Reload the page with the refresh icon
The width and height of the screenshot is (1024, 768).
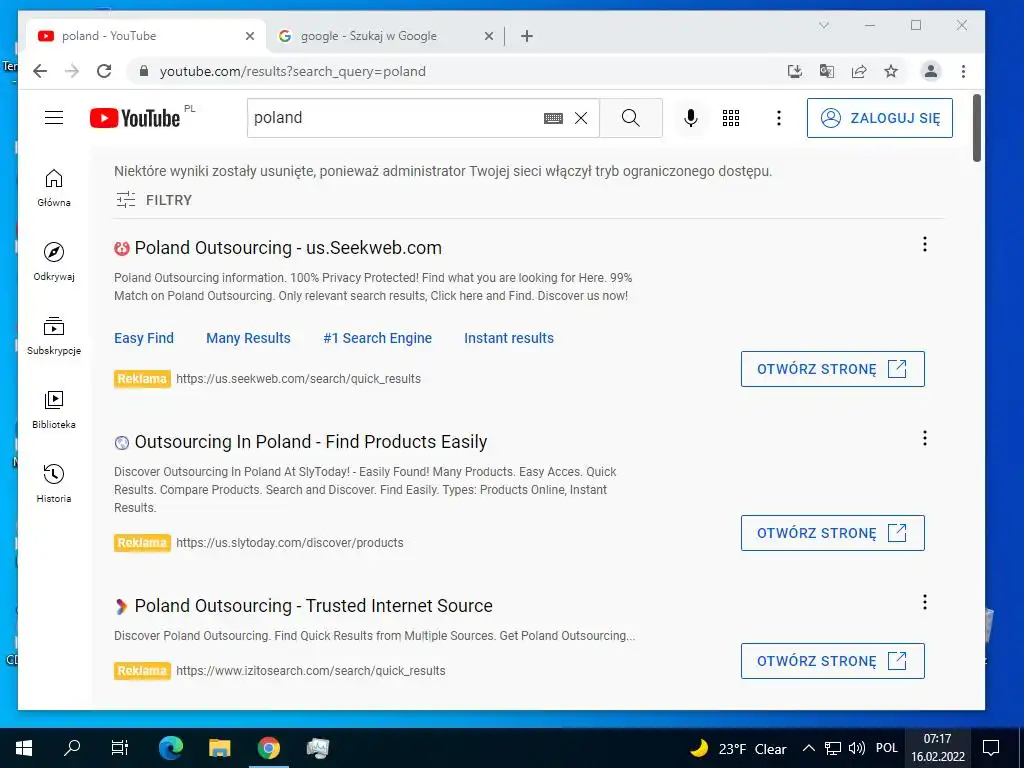click(x=104, y=71)
